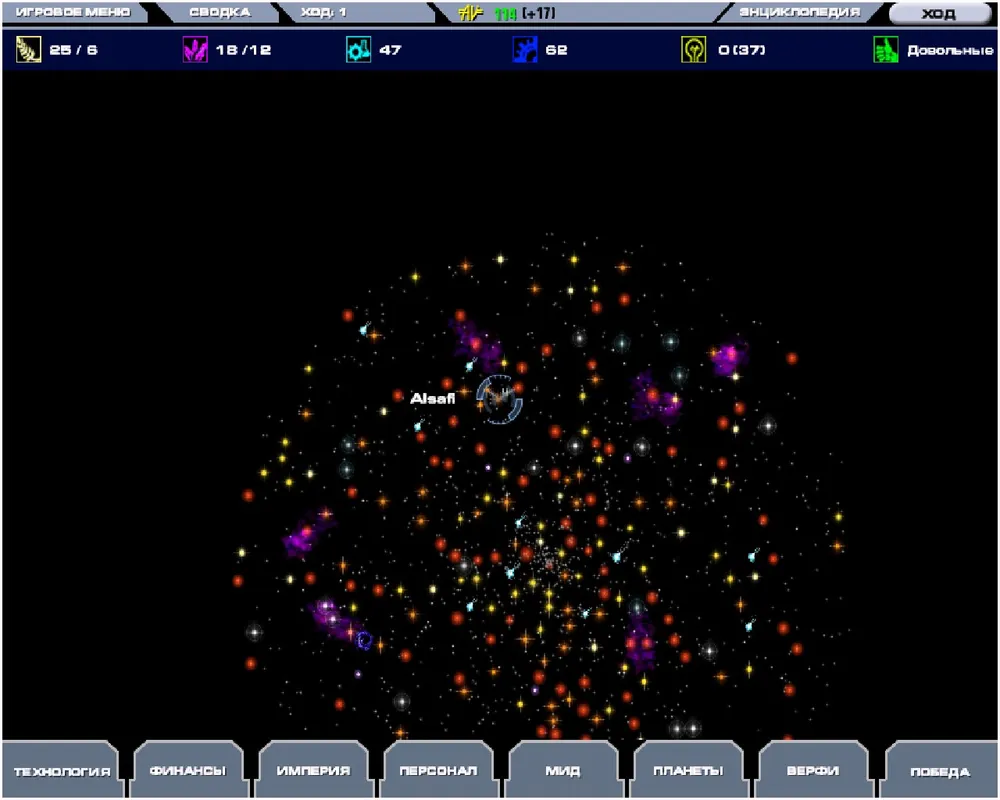Image resolution: width=1000 pixels, height=800 pixels.
Task: Click the credits balance icon
Action: [x=471, y=13]
